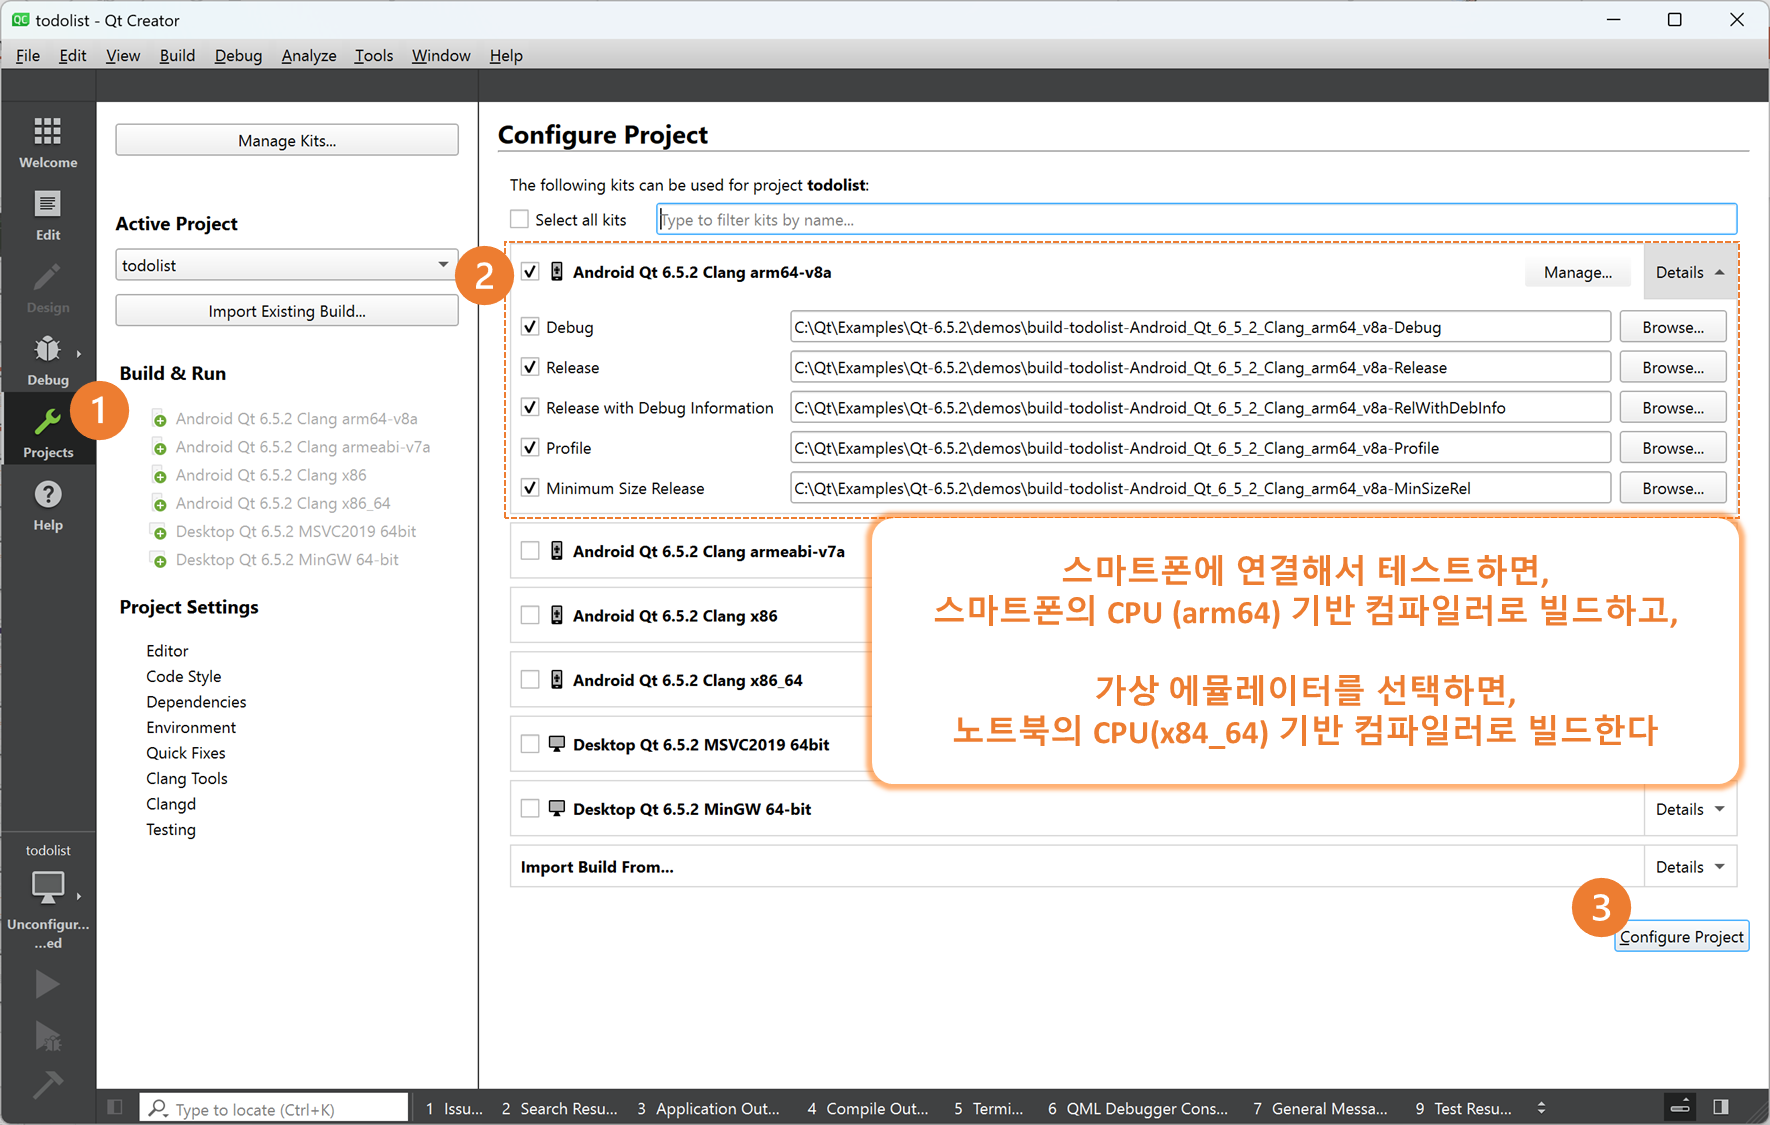The width and height of the screenshot is (1770, 1125).
Task: Click Import Existing Build button
Action: (x=287, y=311)
